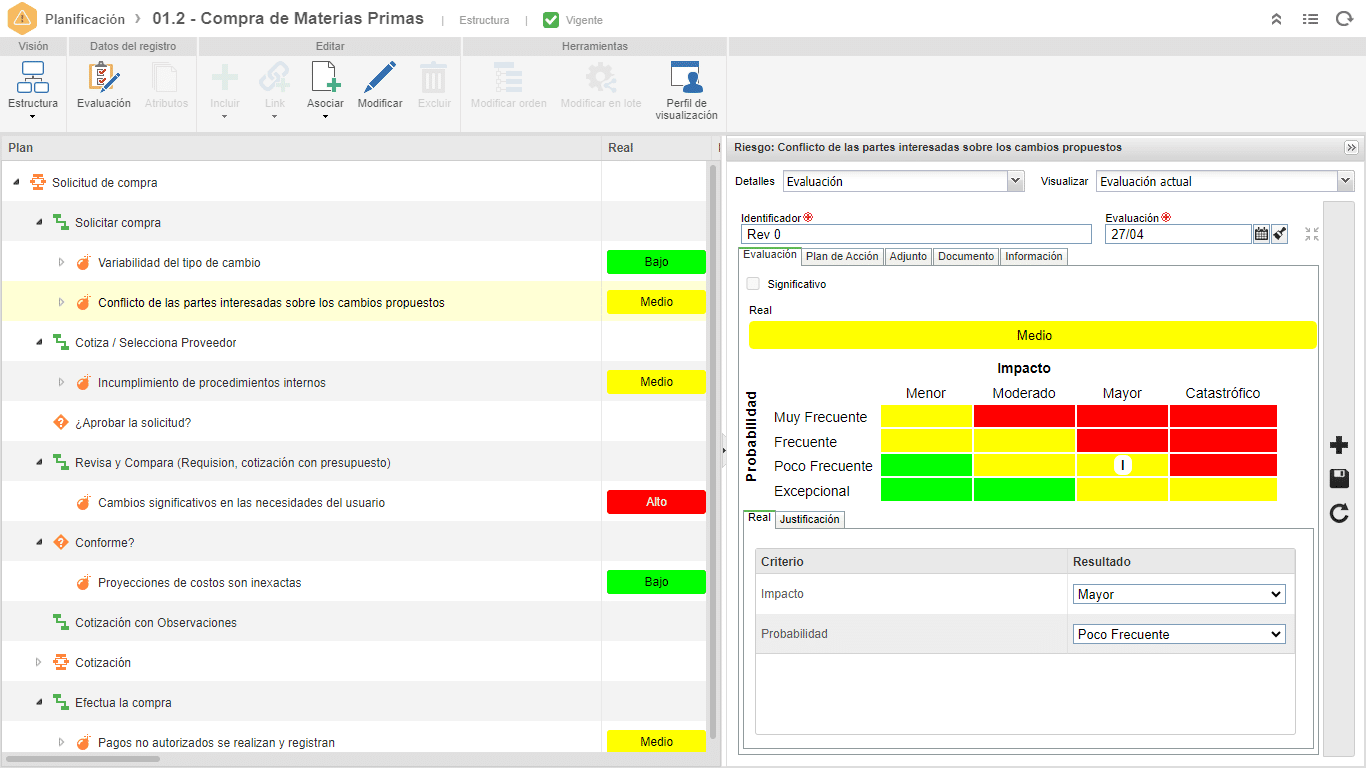
Task: Click into the Identificador field showing Rev 0
Action: pos(916,234)
